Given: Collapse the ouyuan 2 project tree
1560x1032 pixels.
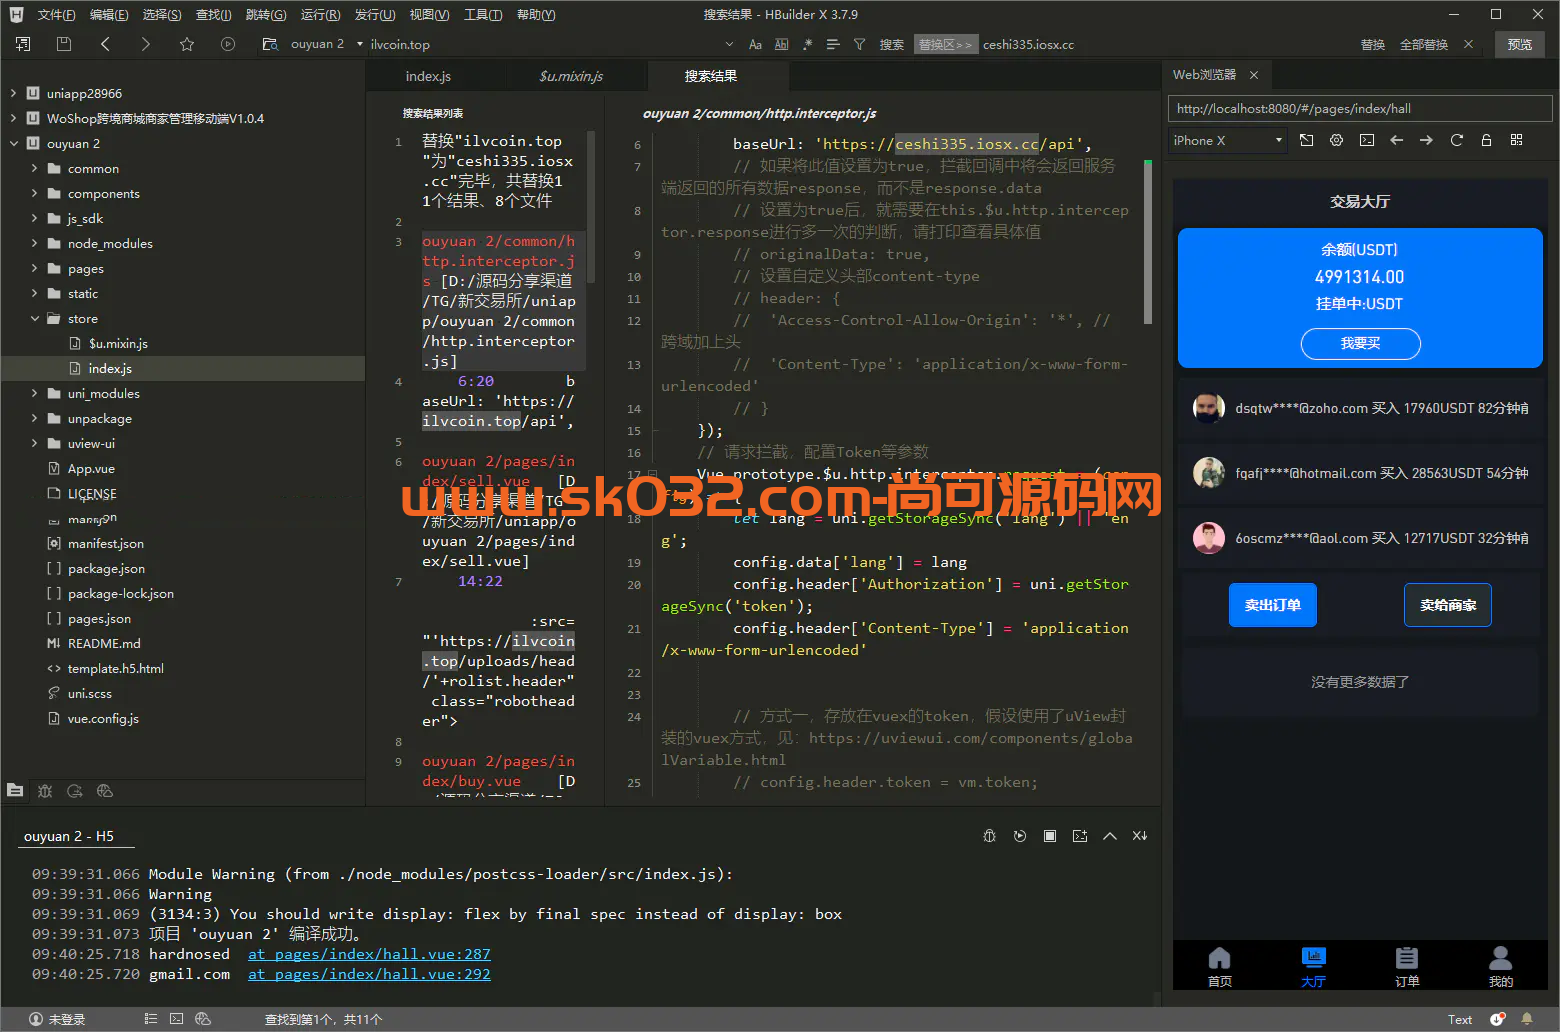Looking at the screenshot, I should [x=13, y=143].
